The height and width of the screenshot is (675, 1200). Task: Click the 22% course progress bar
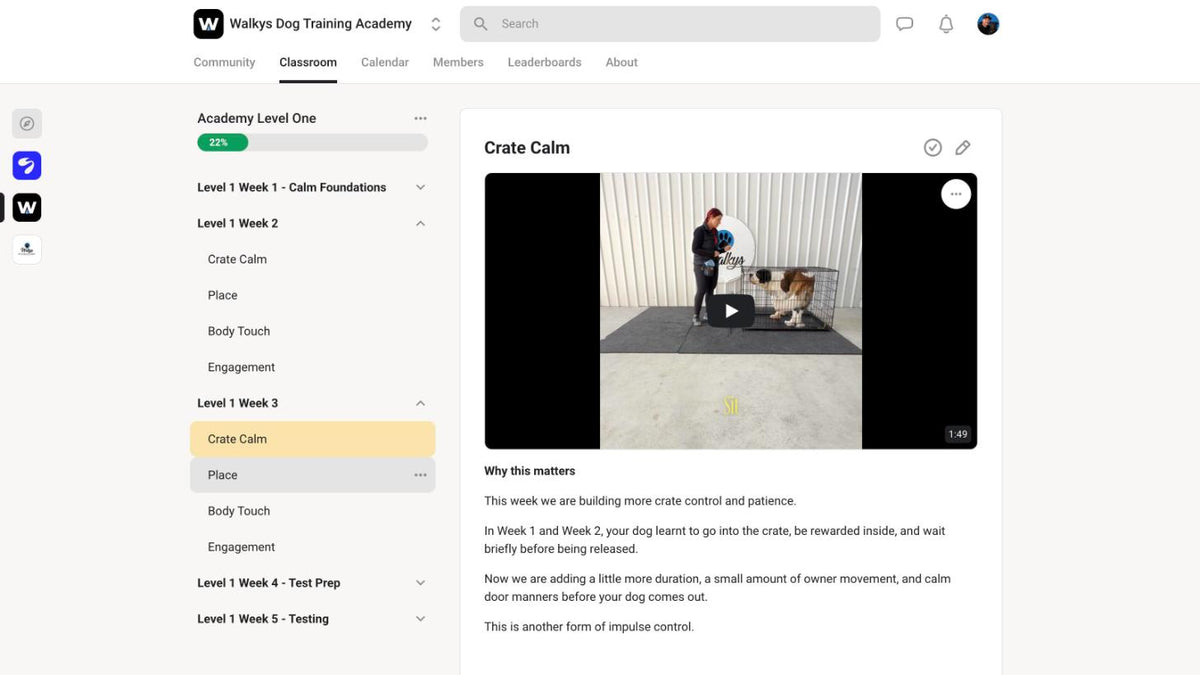click(313, 142)
